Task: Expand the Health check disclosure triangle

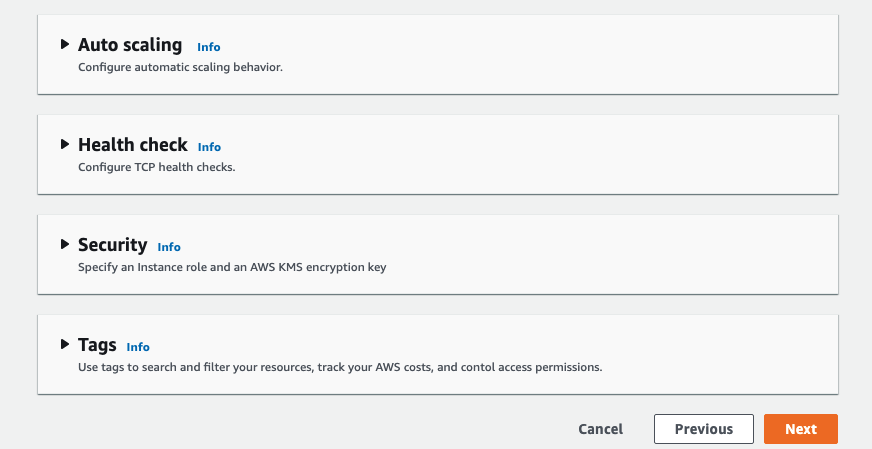Action: click(65, 145)
